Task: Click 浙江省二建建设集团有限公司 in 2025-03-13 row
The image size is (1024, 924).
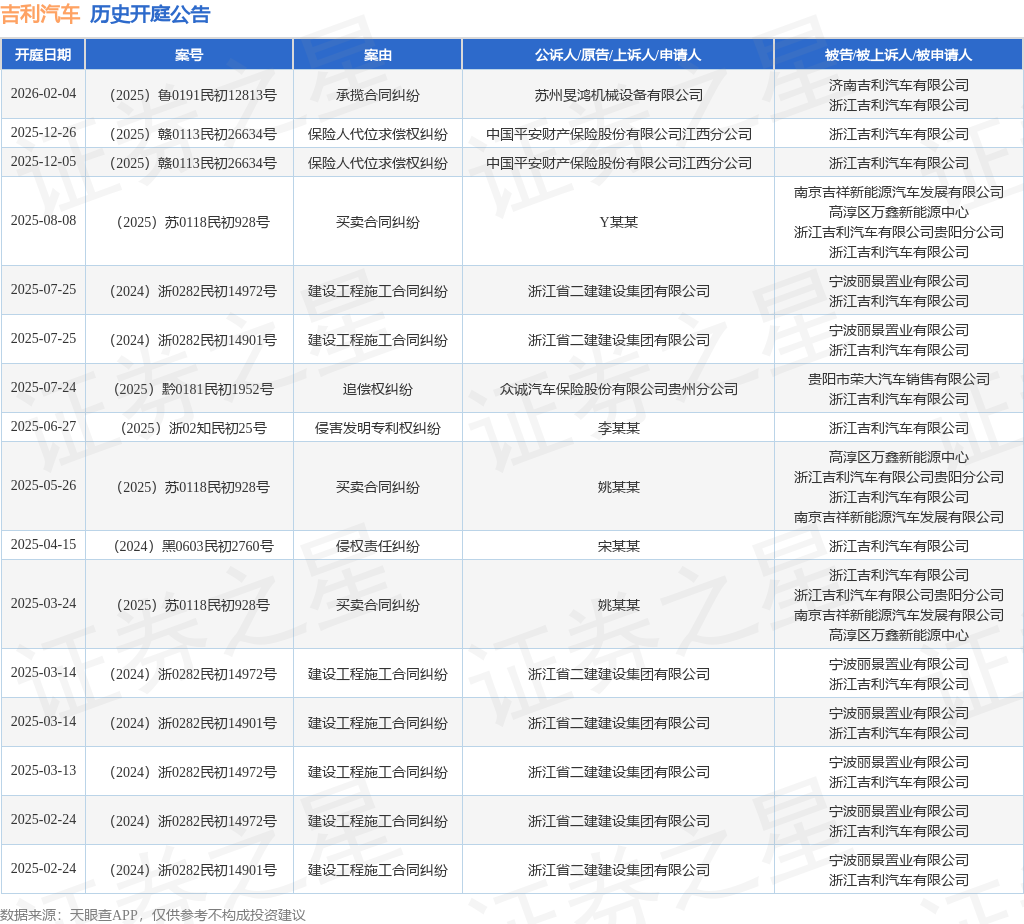Action: pyautogui.click(x=618, y=772)
